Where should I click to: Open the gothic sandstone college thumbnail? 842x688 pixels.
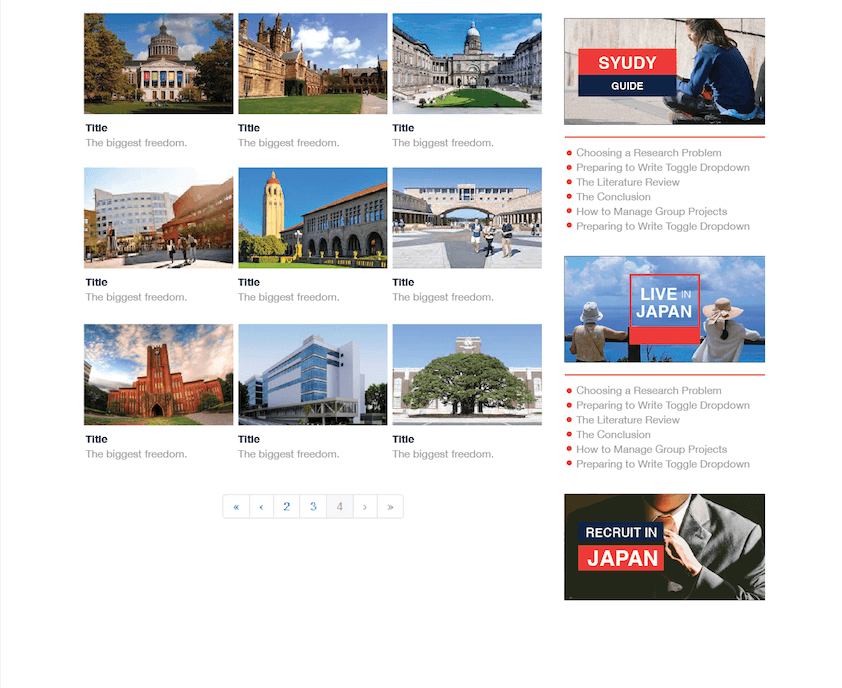313,63
